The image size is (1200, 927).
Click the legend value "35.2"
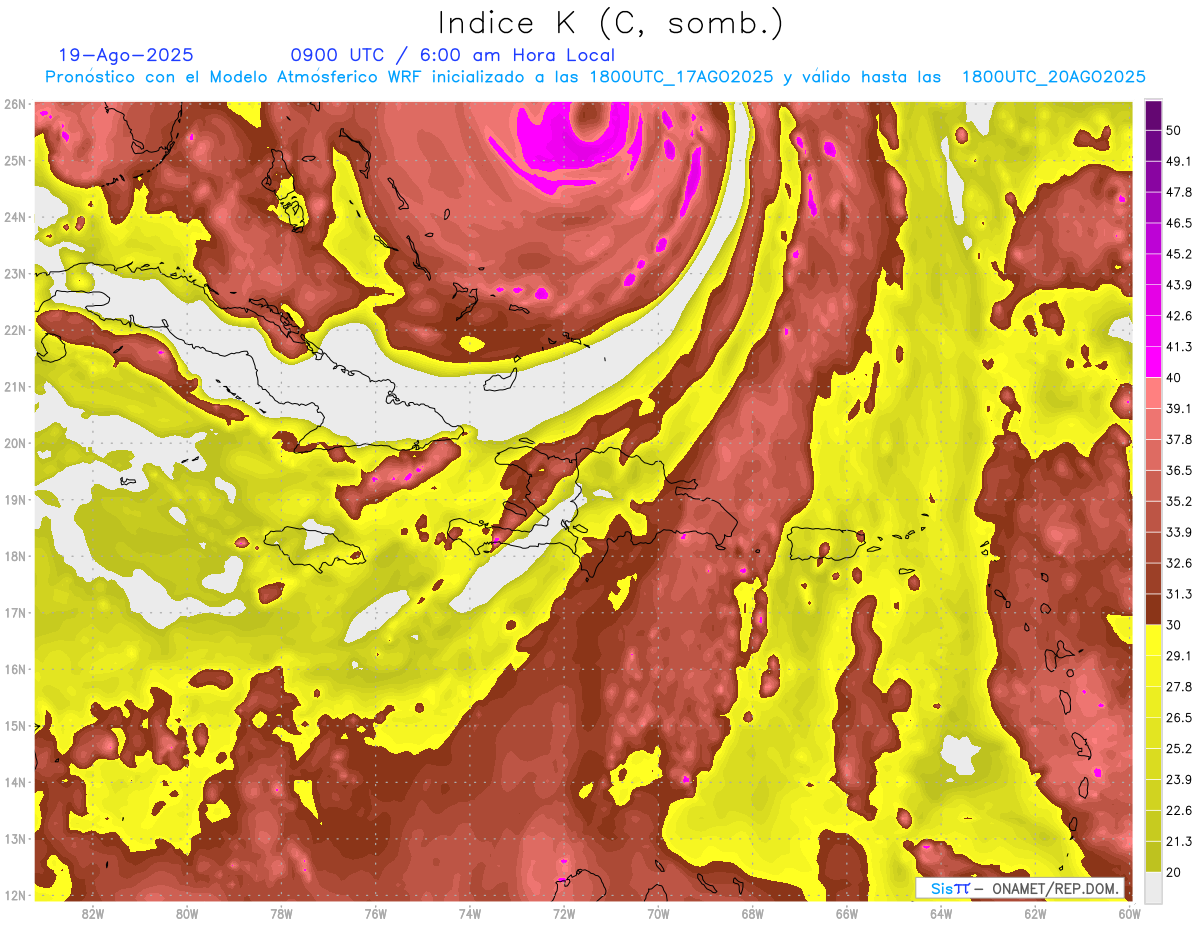1179,501
